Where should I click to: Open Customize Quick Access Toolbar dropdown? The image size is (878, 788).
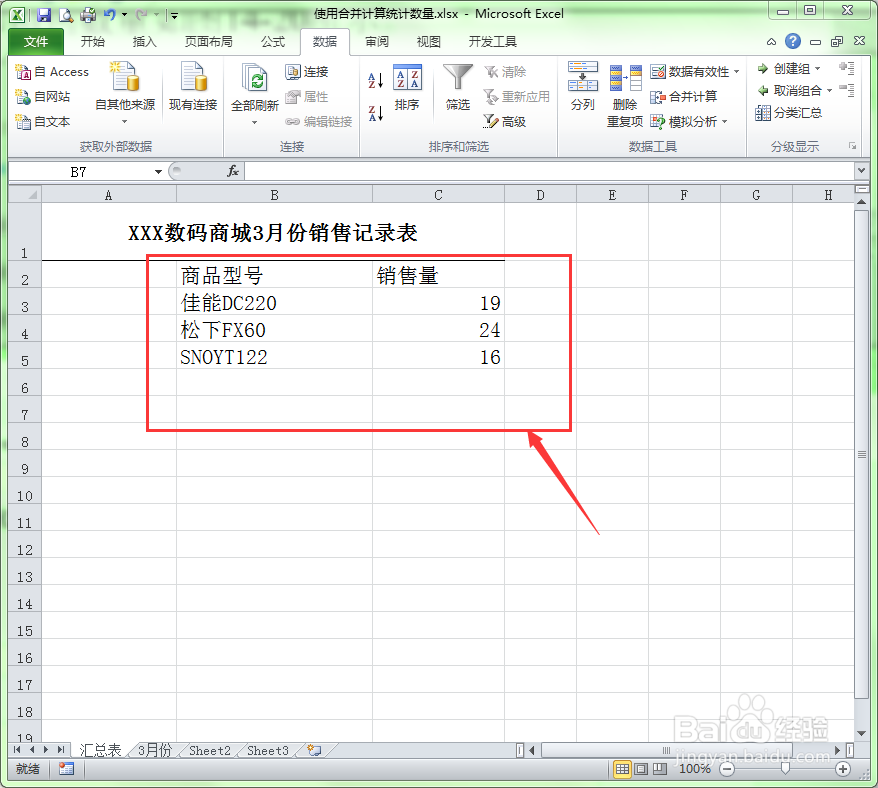(x=175, y=16)
